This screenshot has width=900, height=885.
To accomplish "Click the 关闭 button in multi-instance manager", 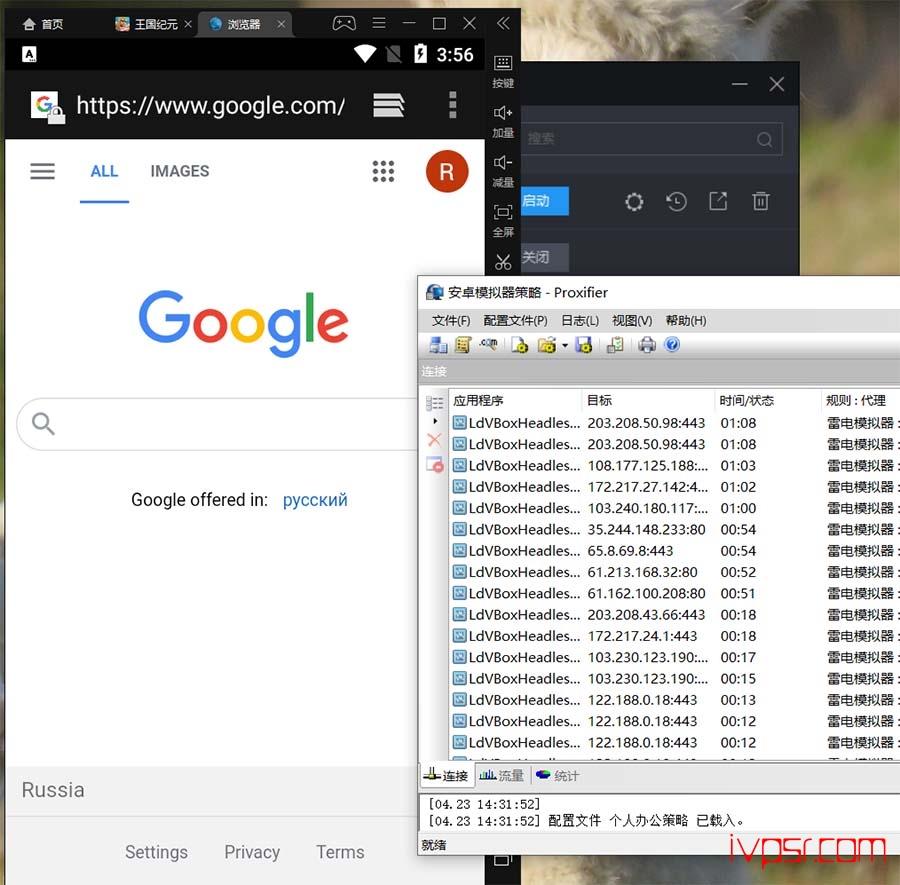I will pyautogui.click(x=545, y=257).
